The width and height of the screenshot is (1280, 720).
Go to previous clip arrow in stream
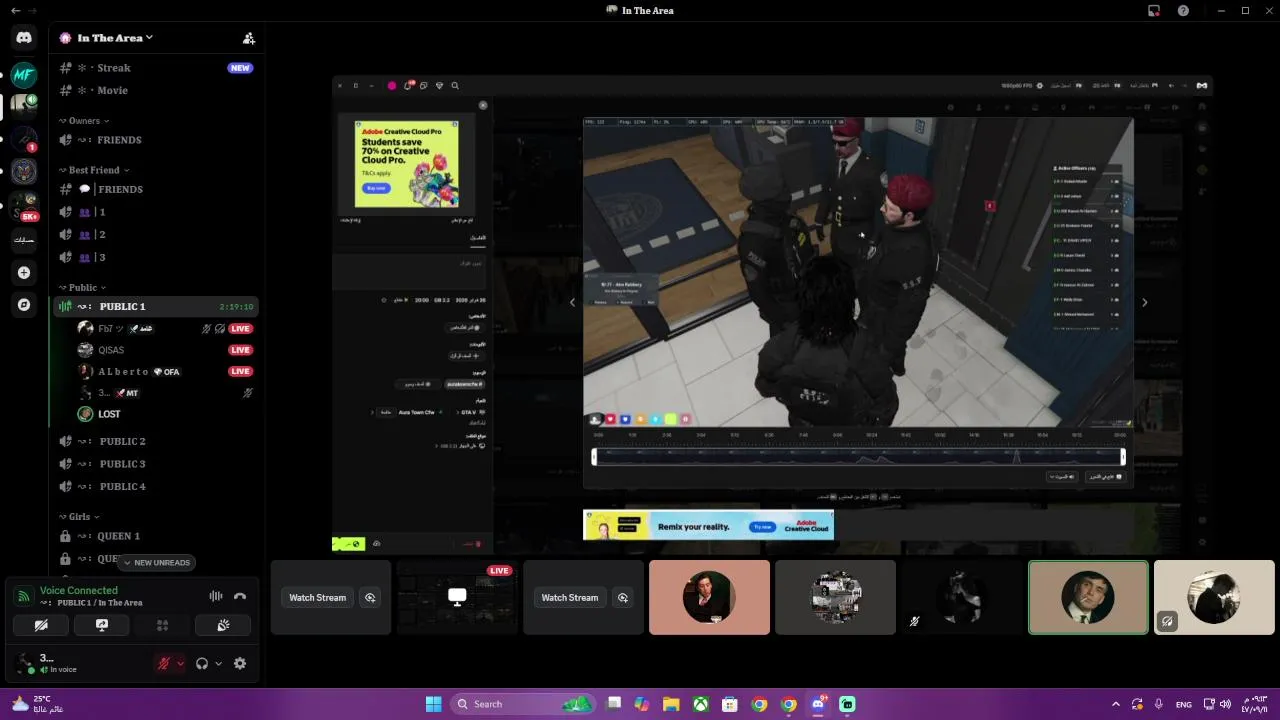572,302
